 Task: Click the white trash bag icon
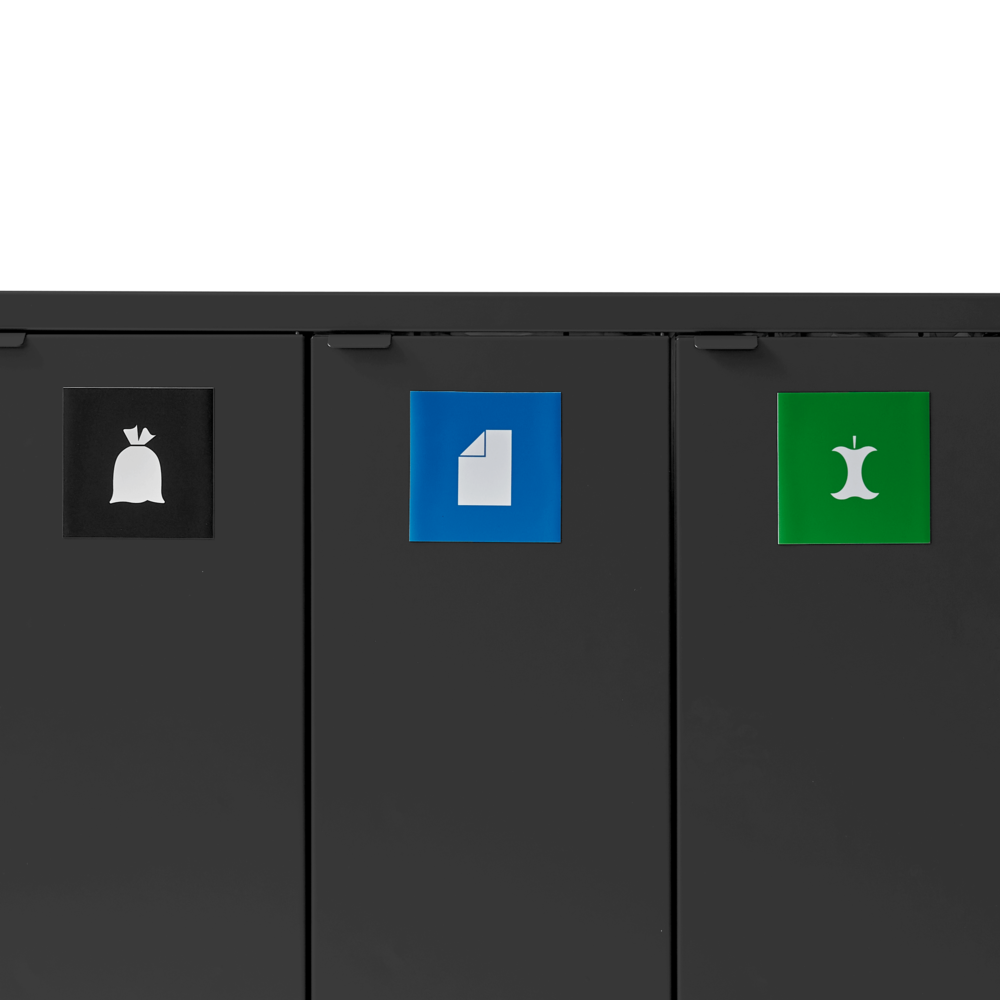pos(137,464)
